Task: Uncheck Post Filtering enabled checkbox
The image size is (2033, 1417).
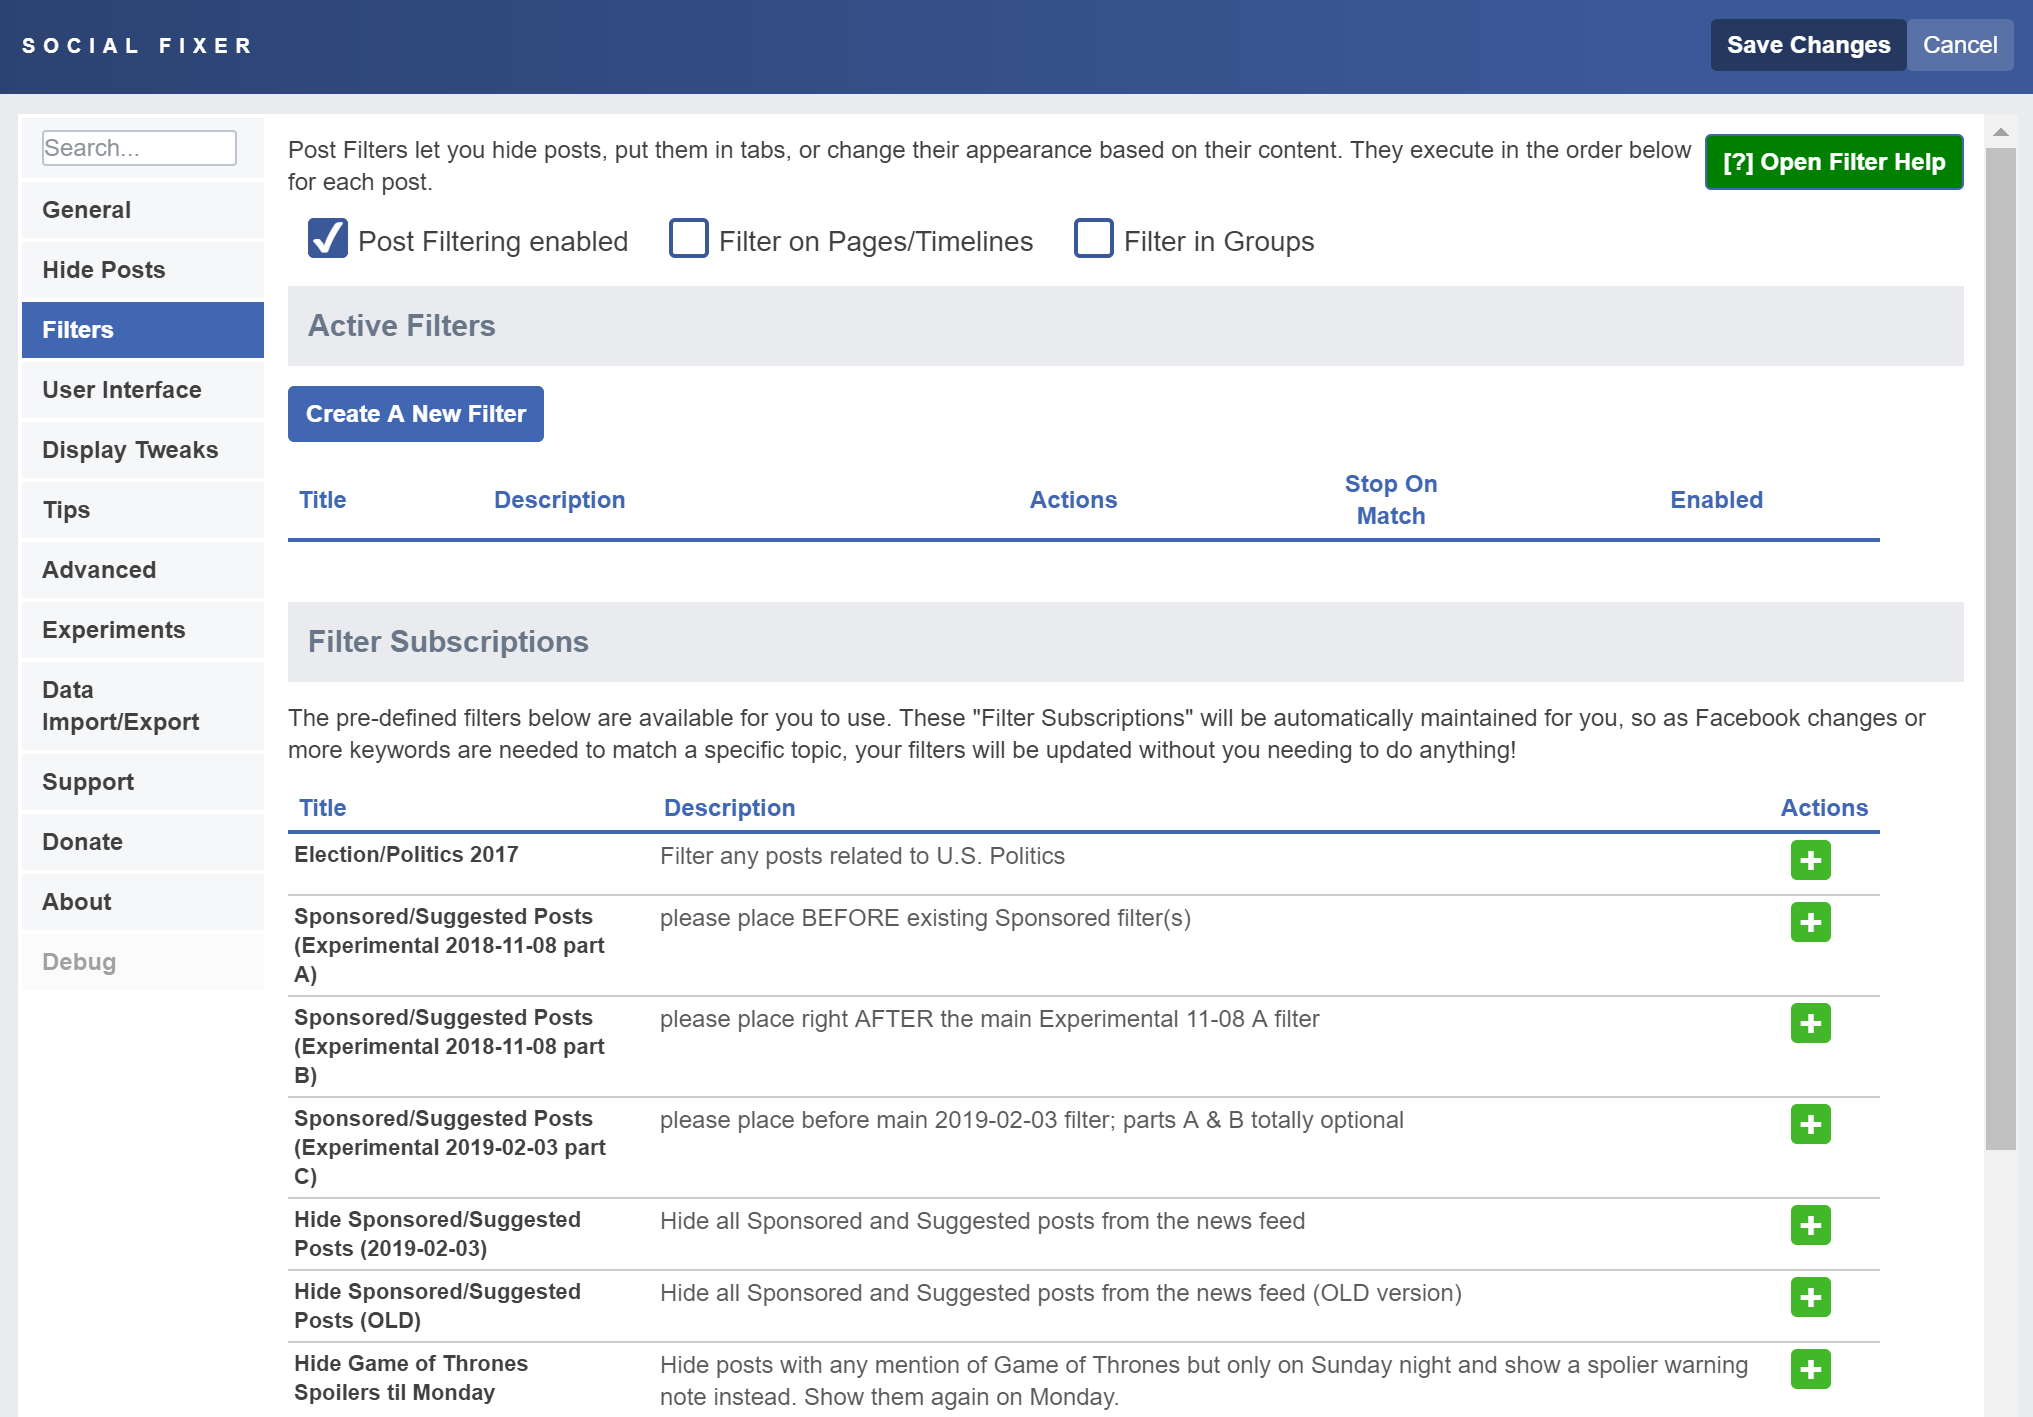Action: 328,239
